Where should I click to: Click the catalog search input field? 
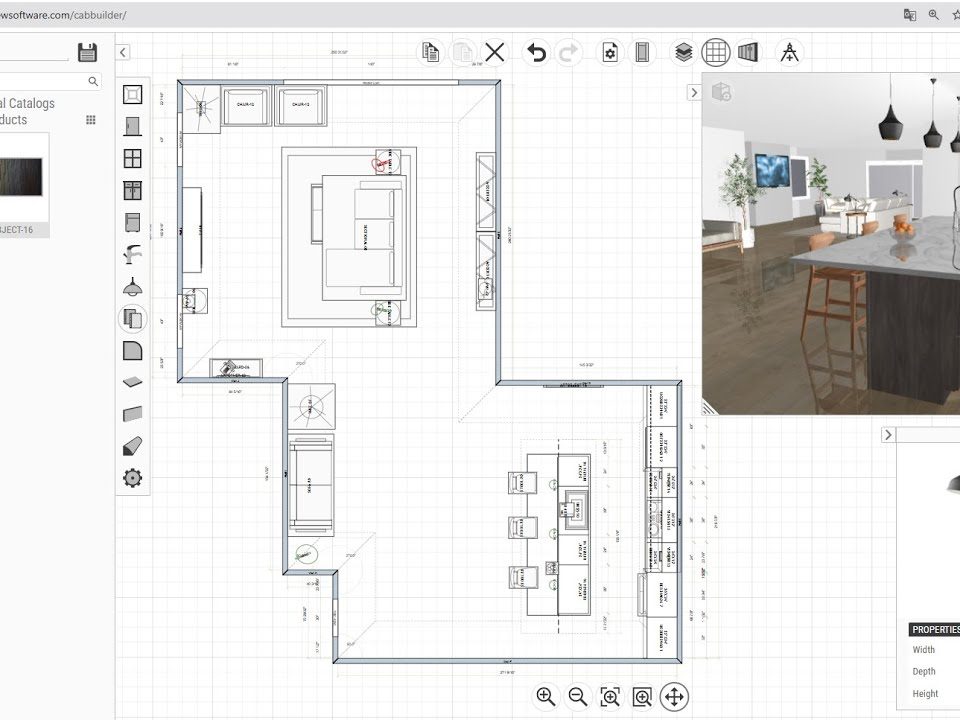[x=43, y=82]
